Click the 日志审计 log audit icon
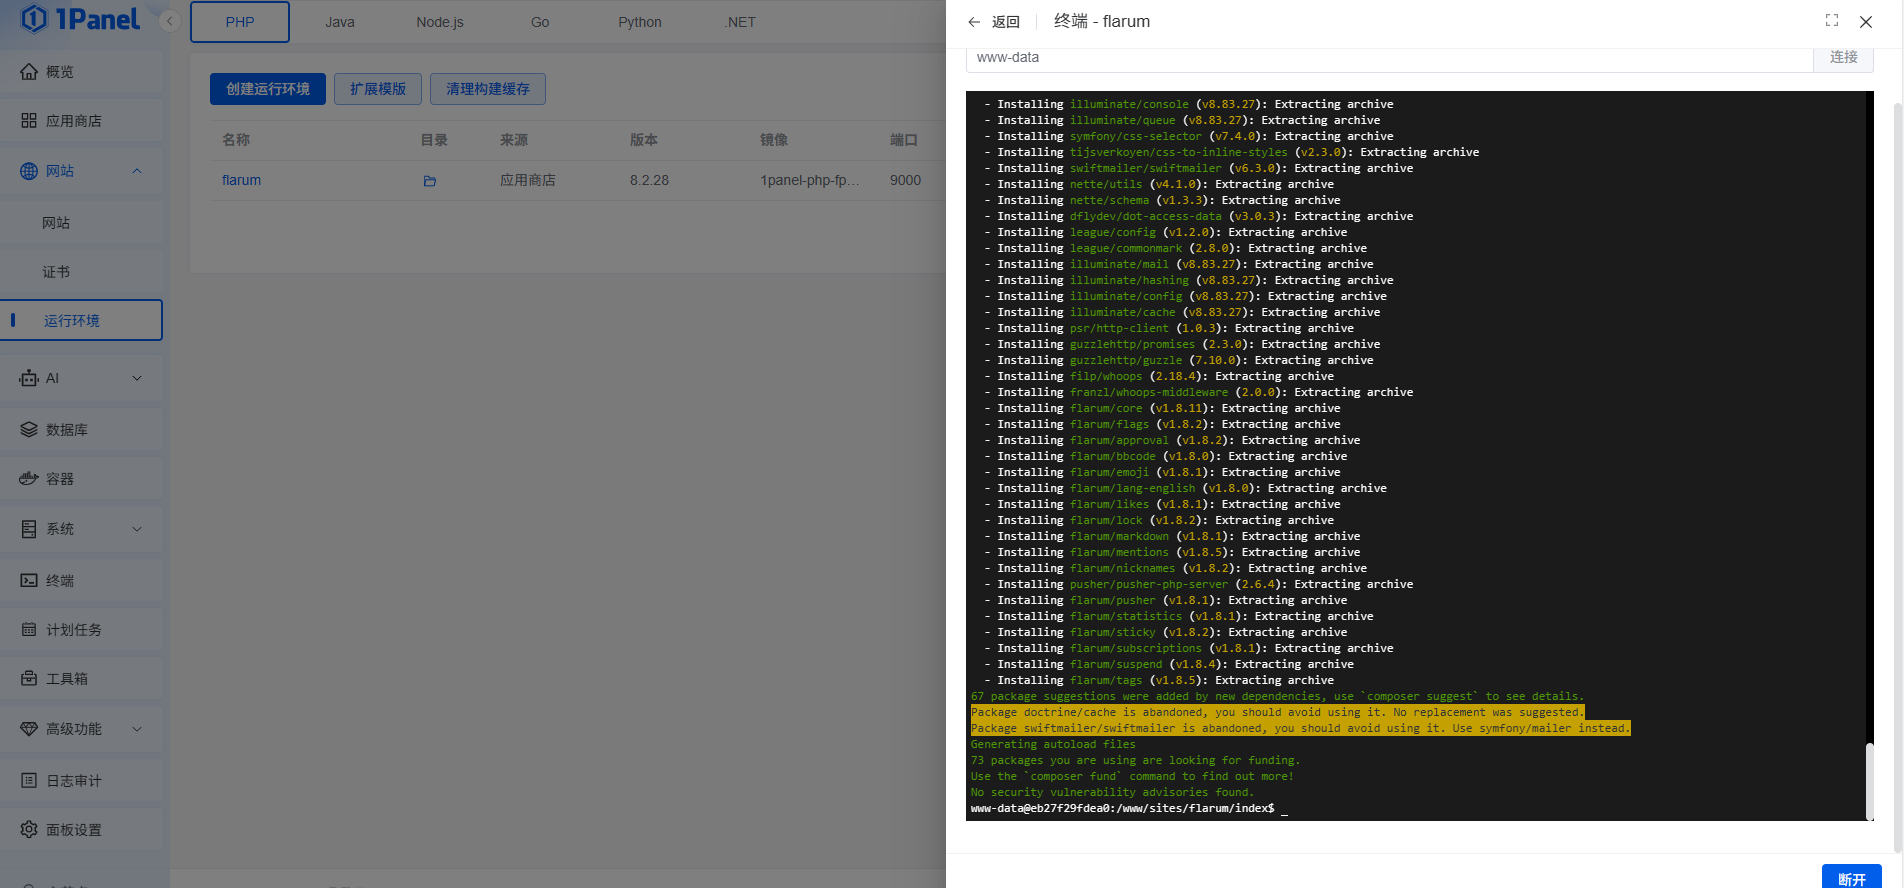The width and height of the screenshot is (1904, 888). [x=29, y=781]
